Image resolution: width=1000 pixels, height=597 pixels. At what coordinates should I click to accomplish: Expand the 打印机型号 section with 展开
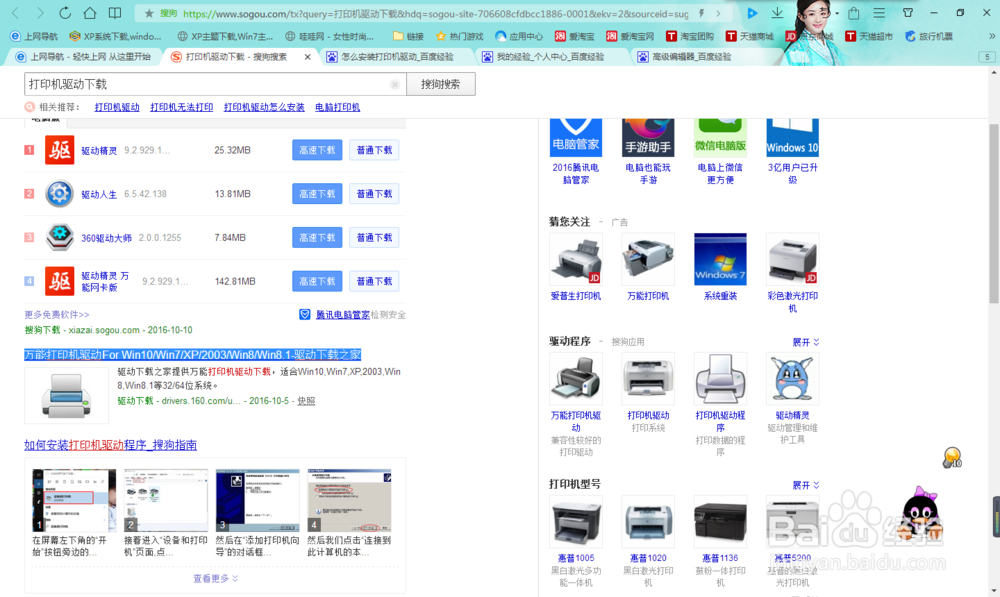coord(805,485)
